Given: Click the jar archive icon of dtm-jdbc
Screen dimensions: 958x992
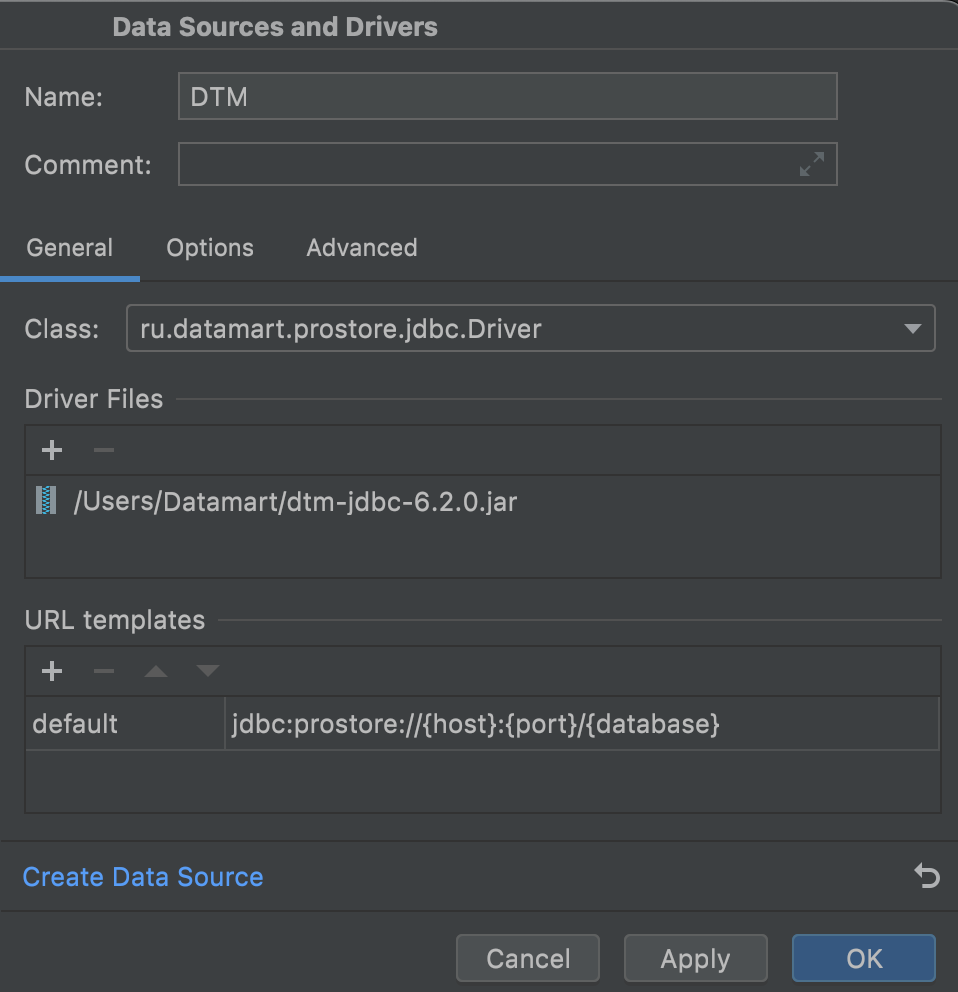Looking at the screenshot, I should (46, 501).
